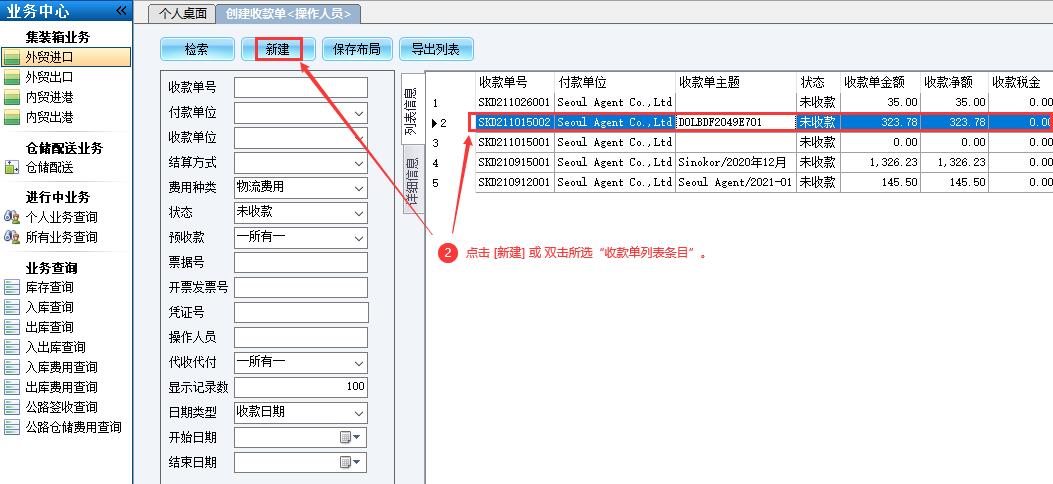Viewport: 1053px width, 484px height.
Task: Open the 结算方式 dropdown list
Action: pyautogui.click(x=359, y=163)
